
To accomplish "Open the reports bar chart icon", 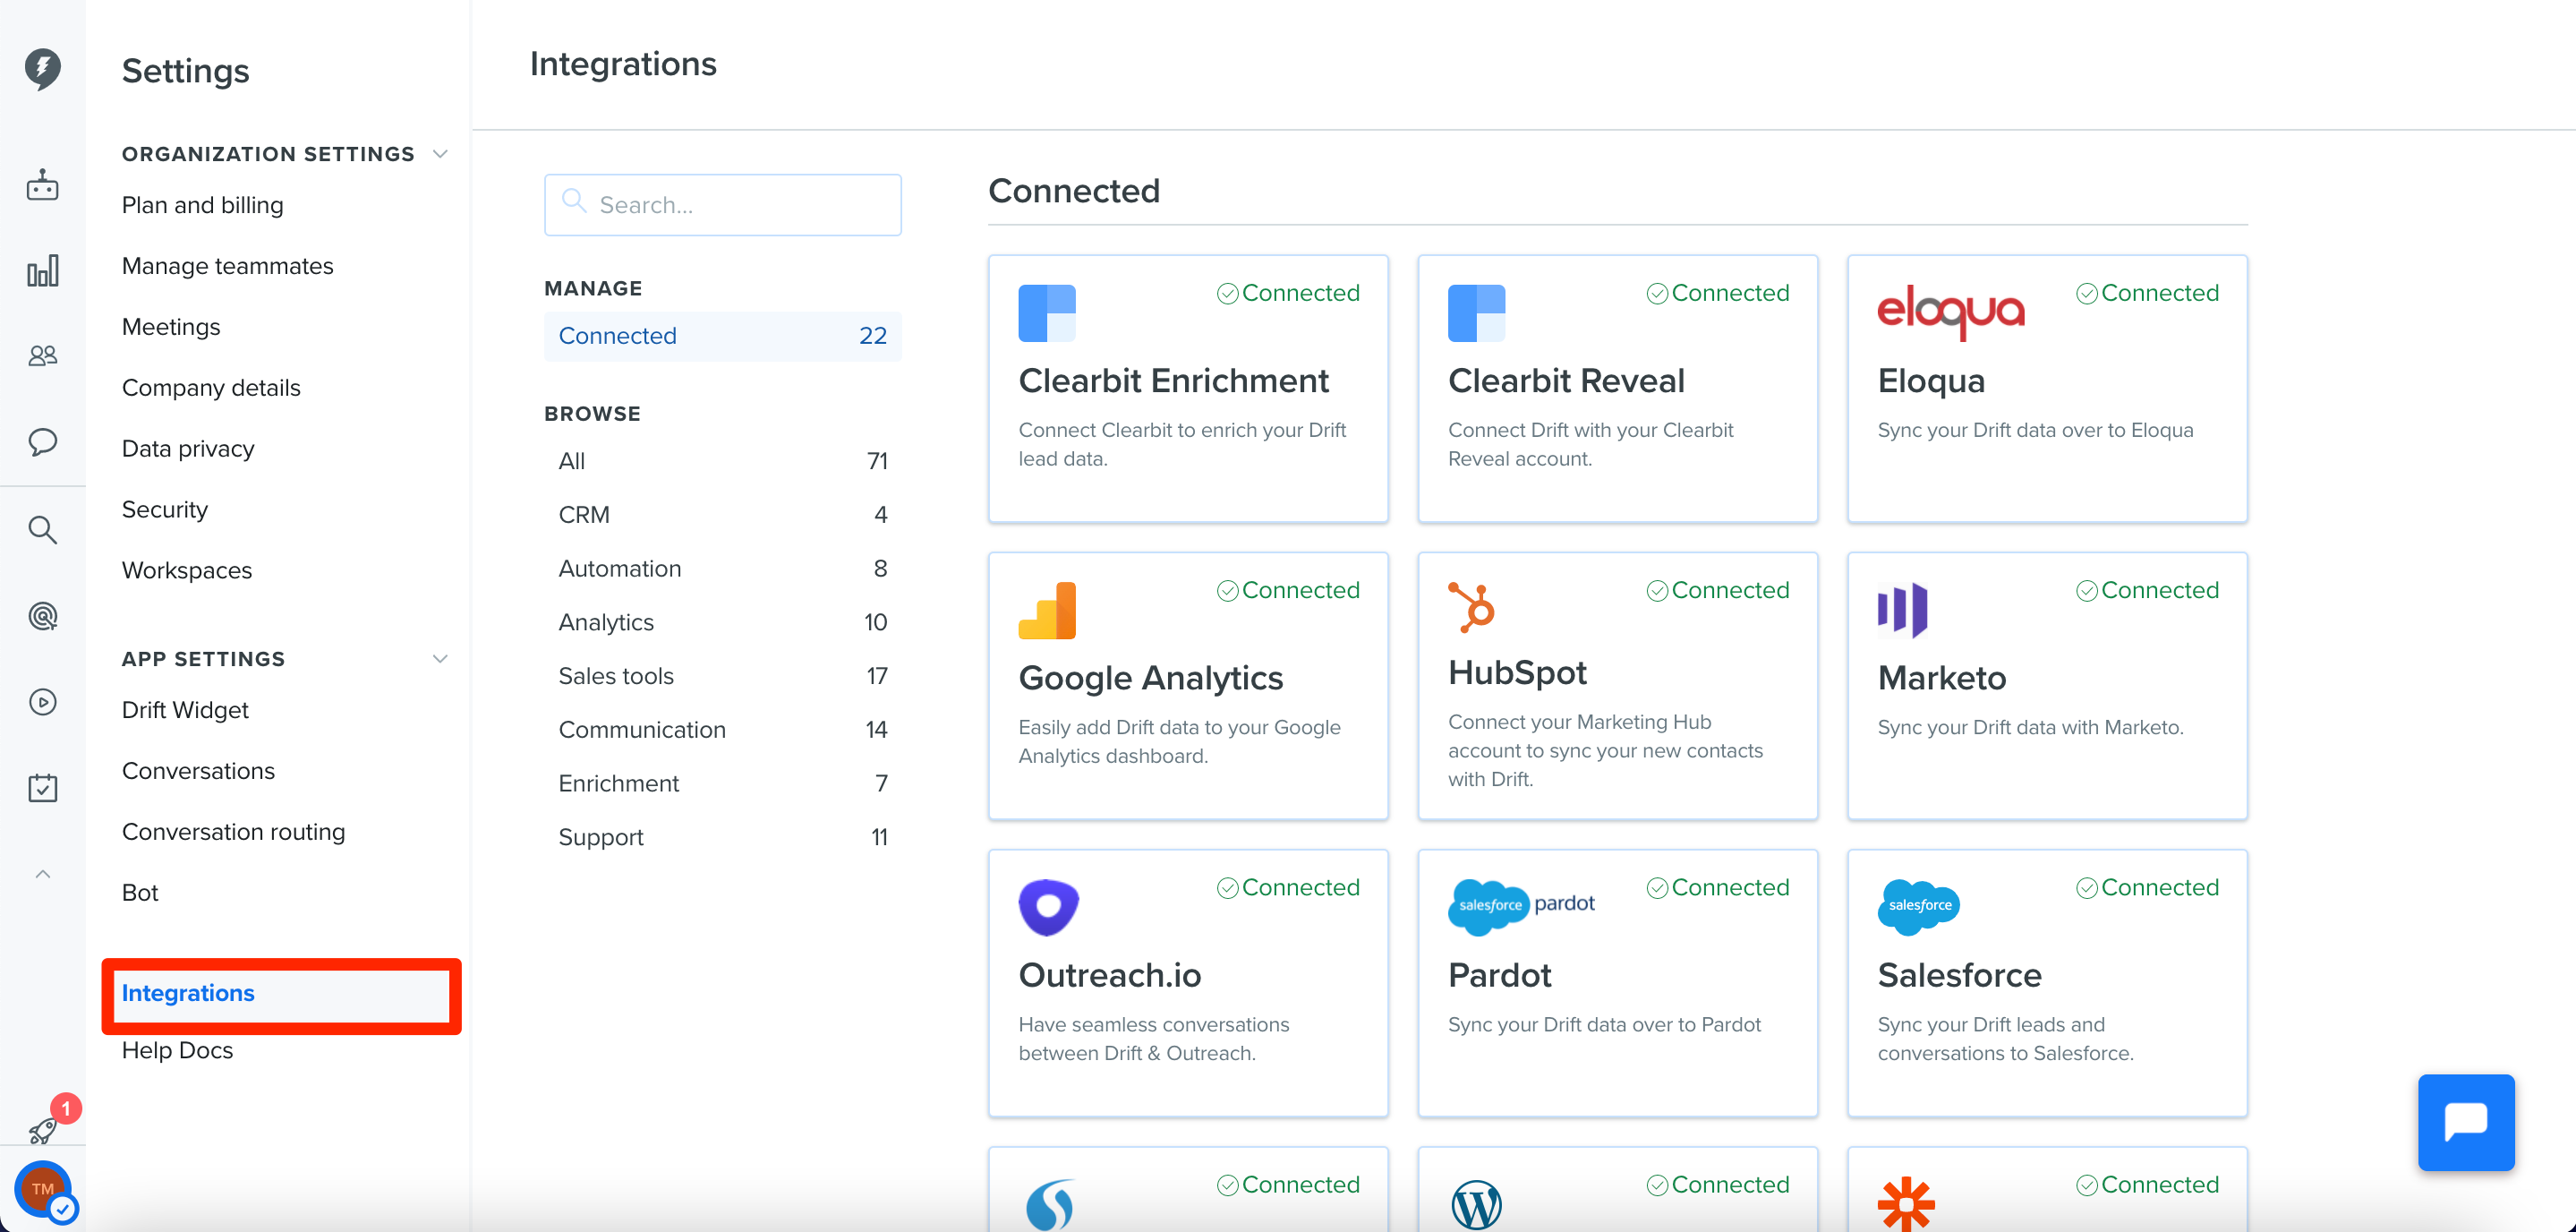I will (43, 270).
